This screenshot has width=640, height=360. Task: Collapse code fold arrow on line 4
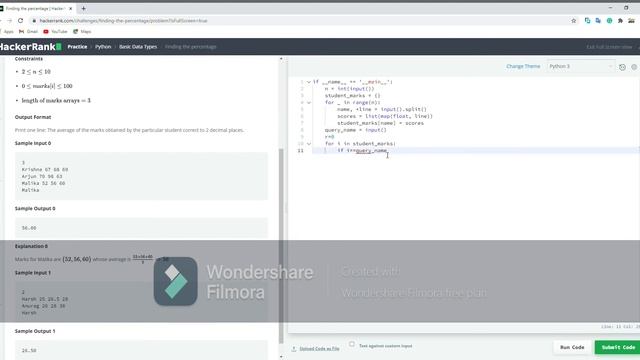(309, 102)
